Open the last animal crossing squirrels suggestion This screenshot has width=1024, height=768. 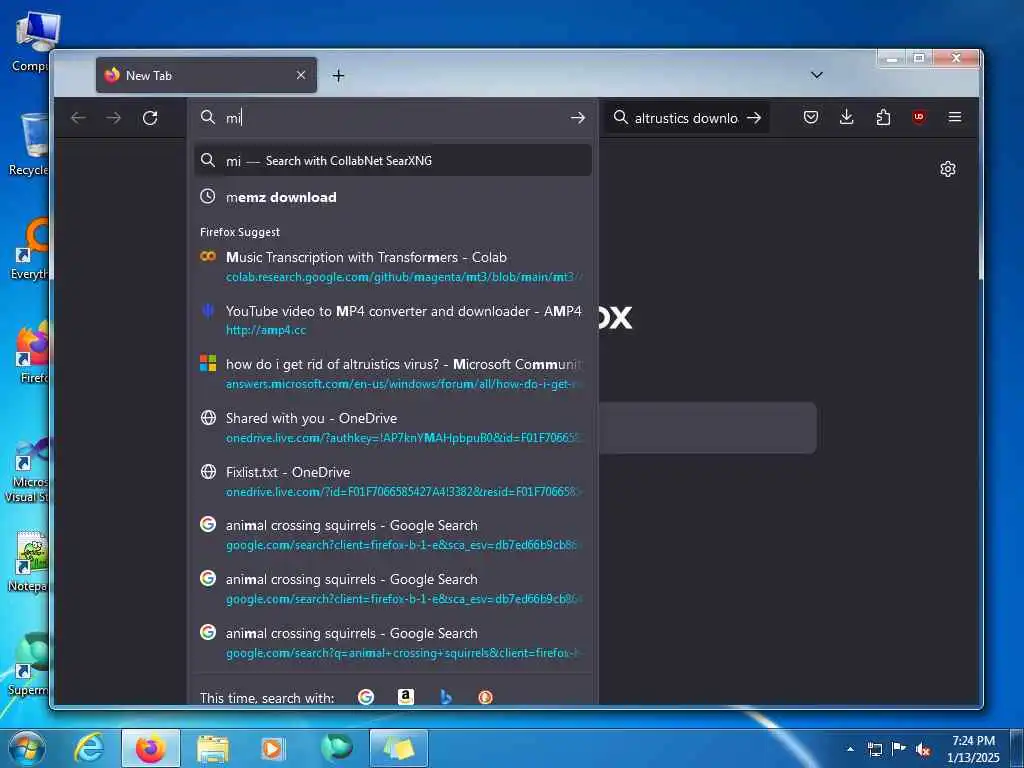point(392,642)
